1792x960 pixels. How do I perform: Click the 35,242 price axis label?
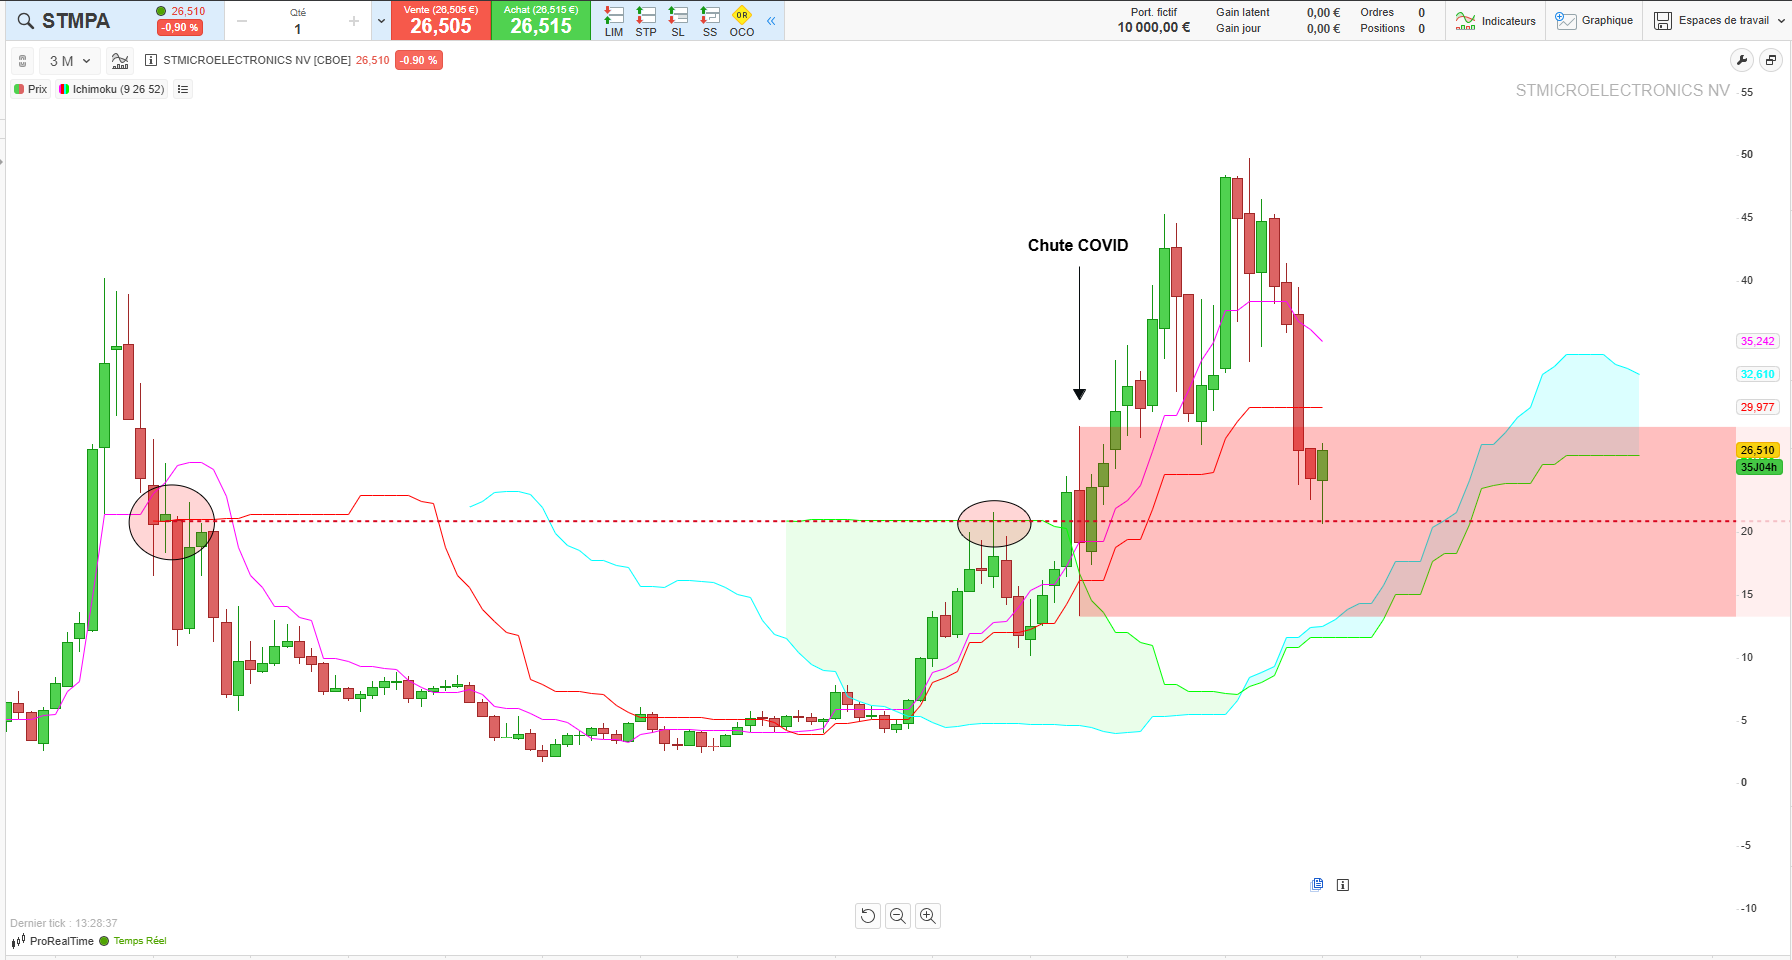1757,341
